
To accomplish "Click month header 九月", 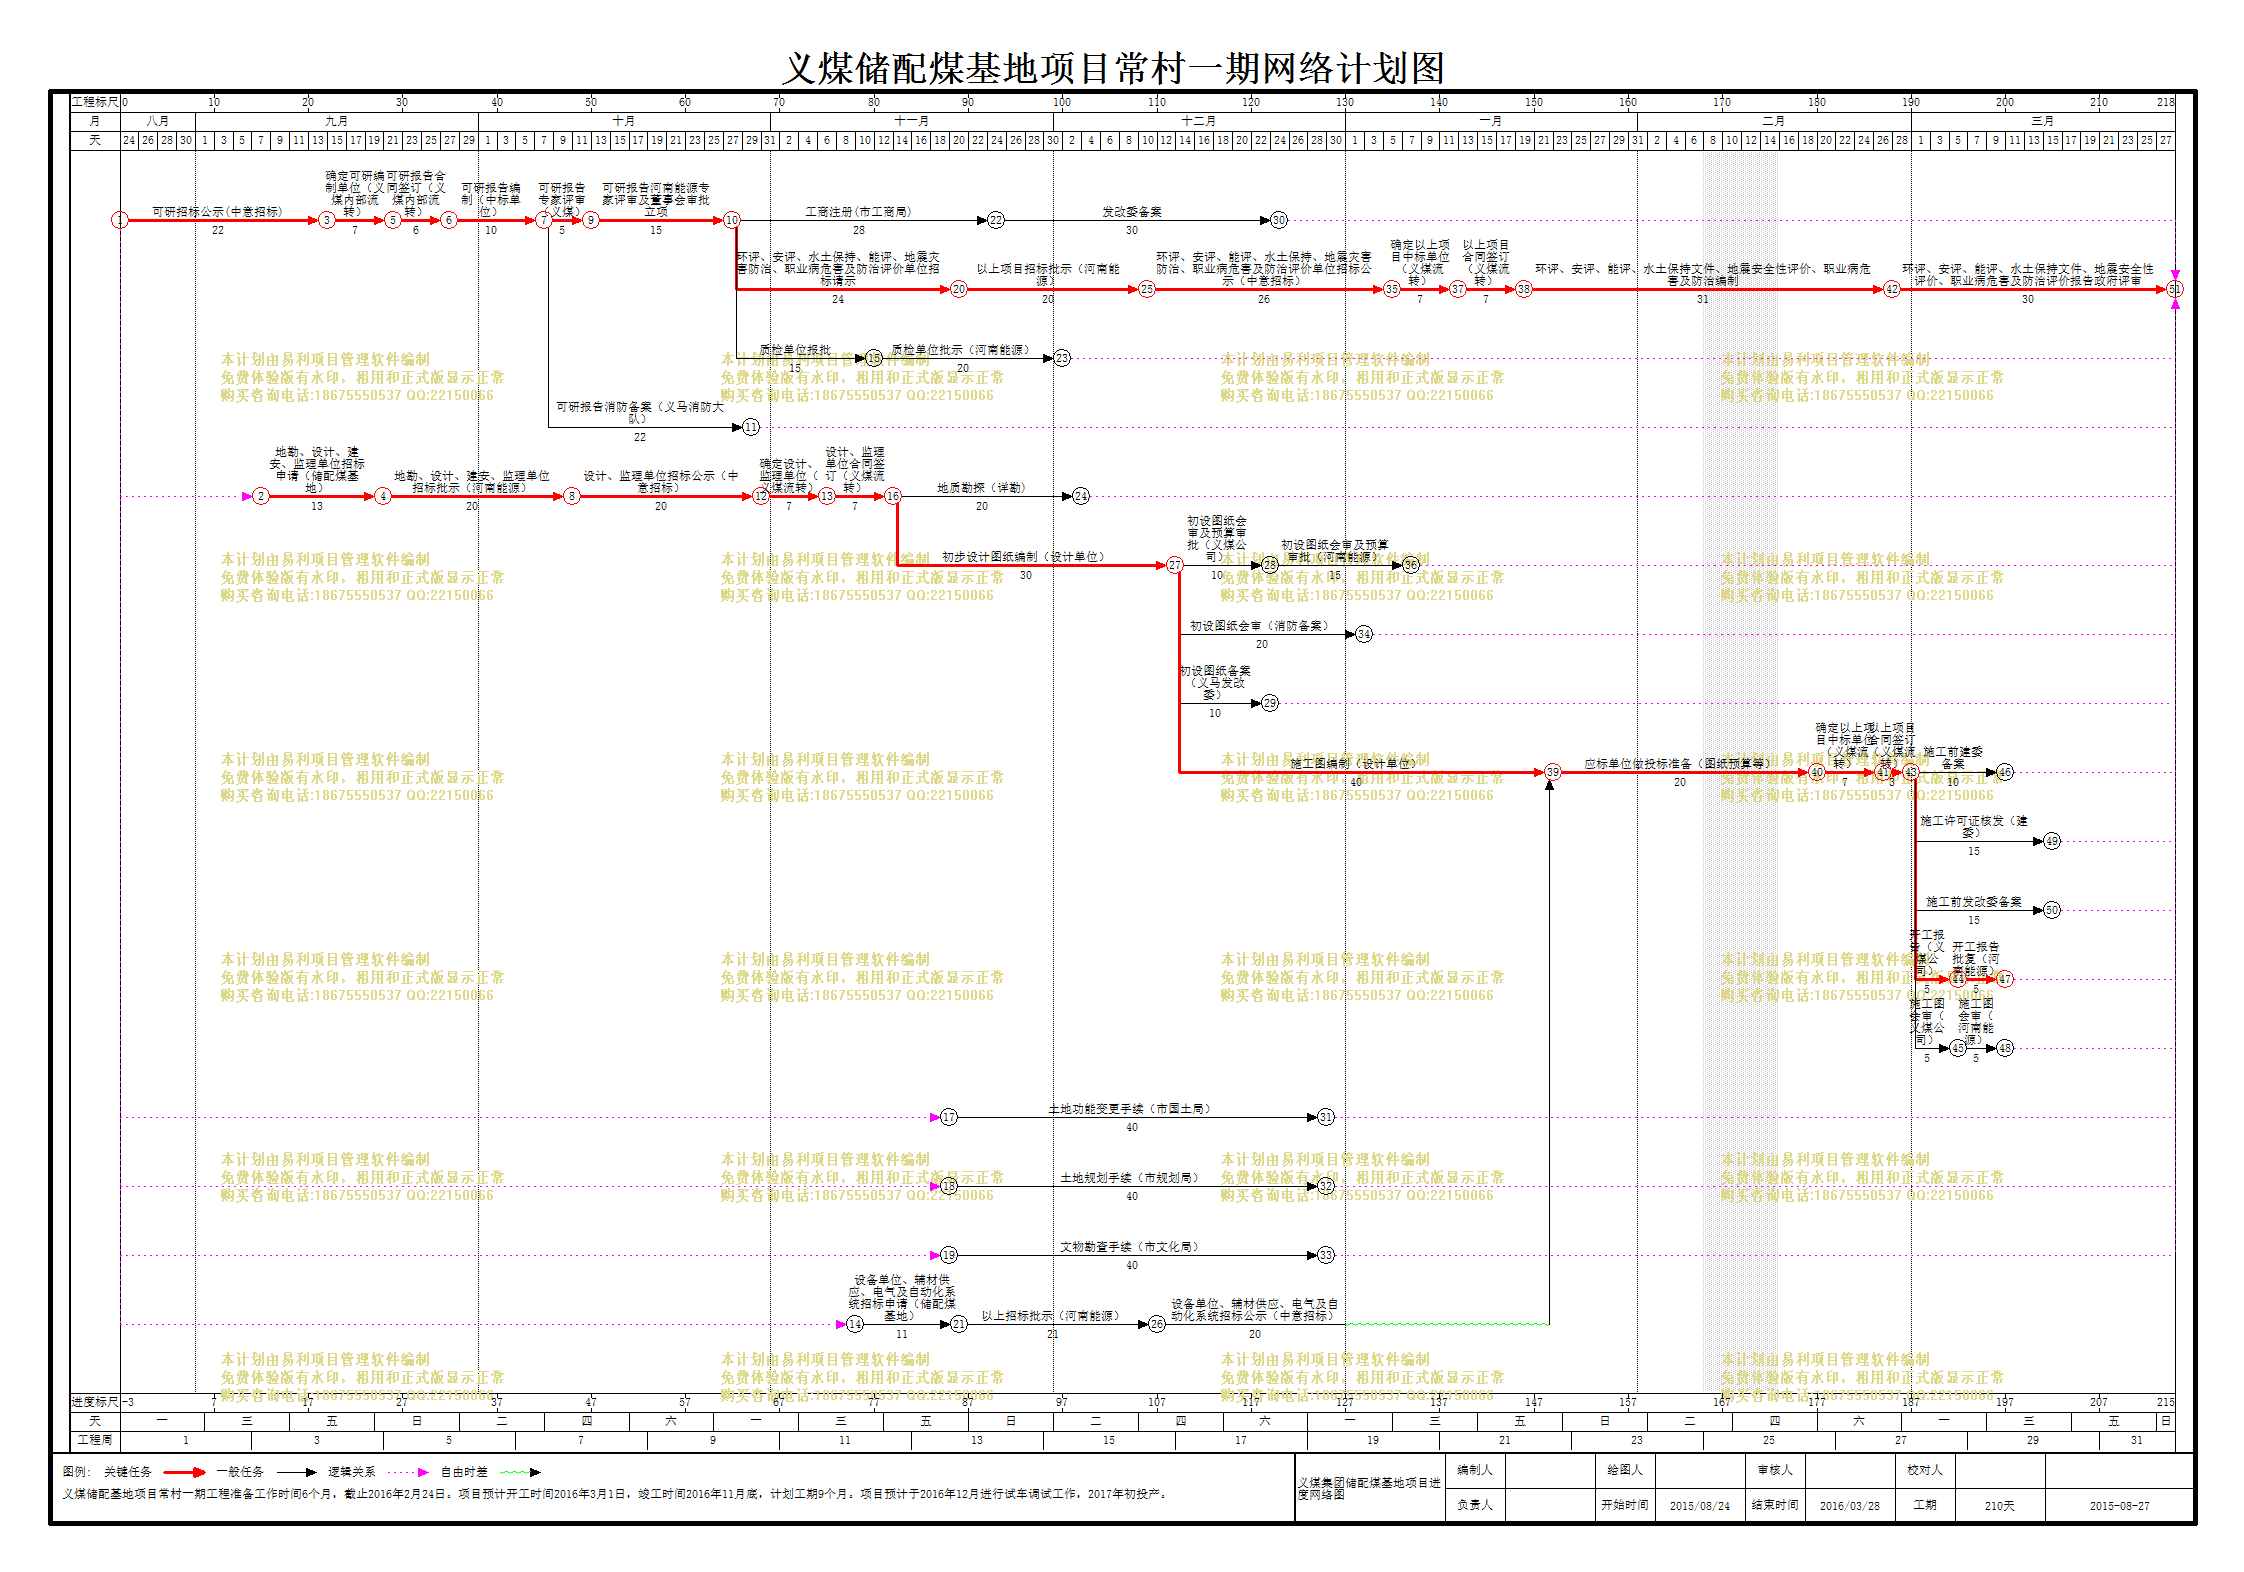I will (336, 121).
